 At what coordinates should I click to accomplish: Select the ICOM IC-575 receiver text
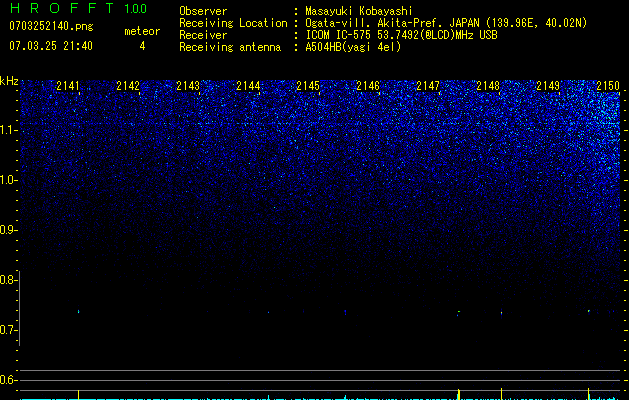(401, 35)
